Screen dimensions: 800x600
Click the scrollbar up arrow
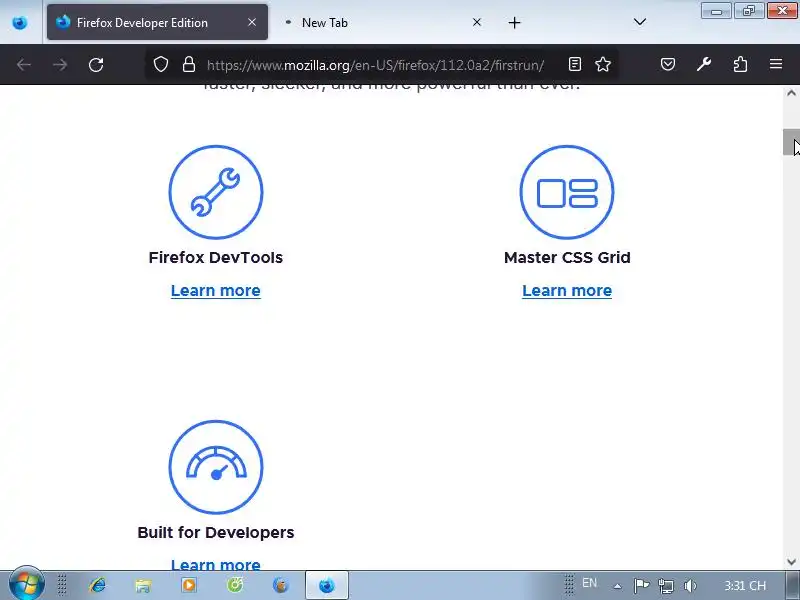[791, 93]
